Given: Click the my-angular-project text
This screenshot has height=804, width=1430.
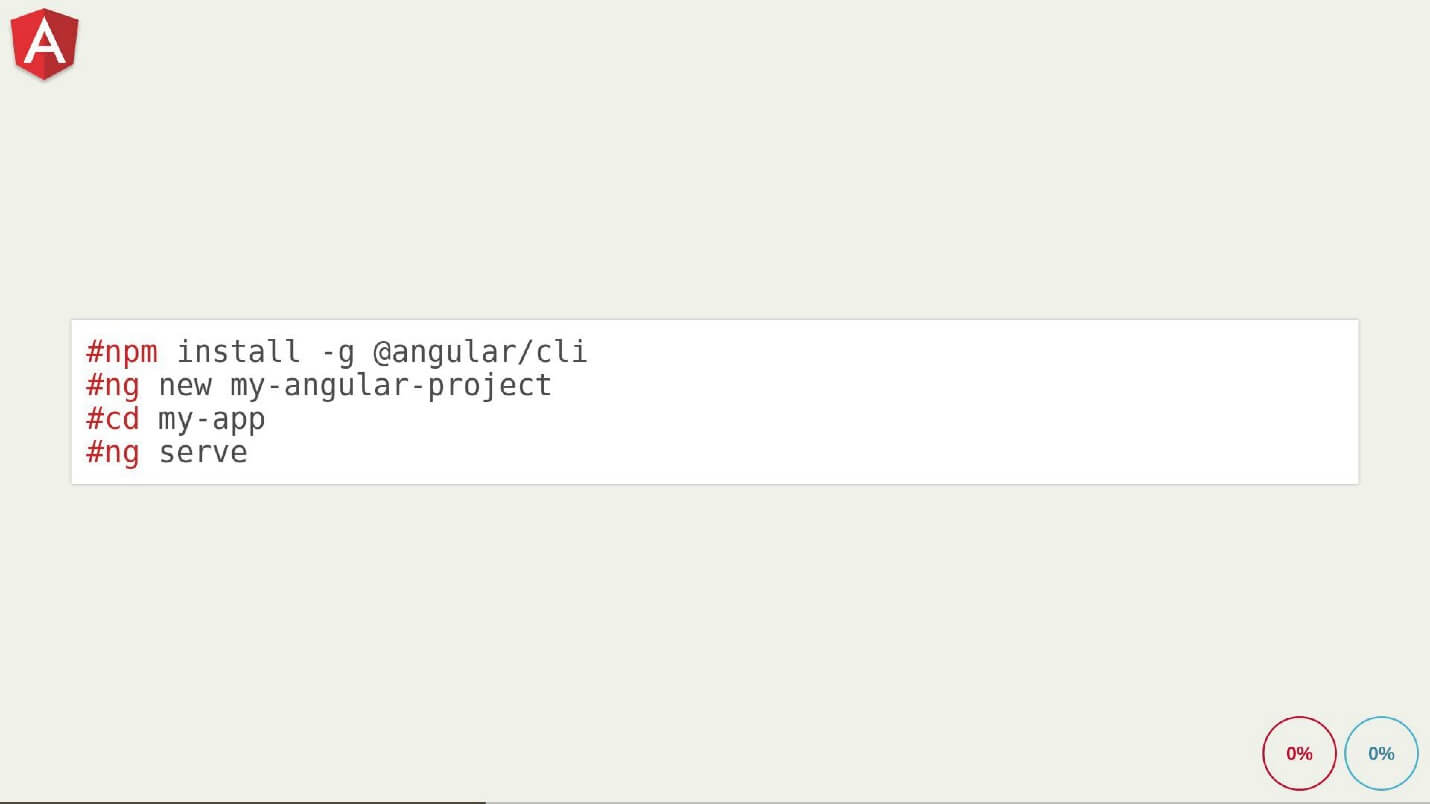Looking at the screenshot, I should pyautogui.click(x=390, y=385).
